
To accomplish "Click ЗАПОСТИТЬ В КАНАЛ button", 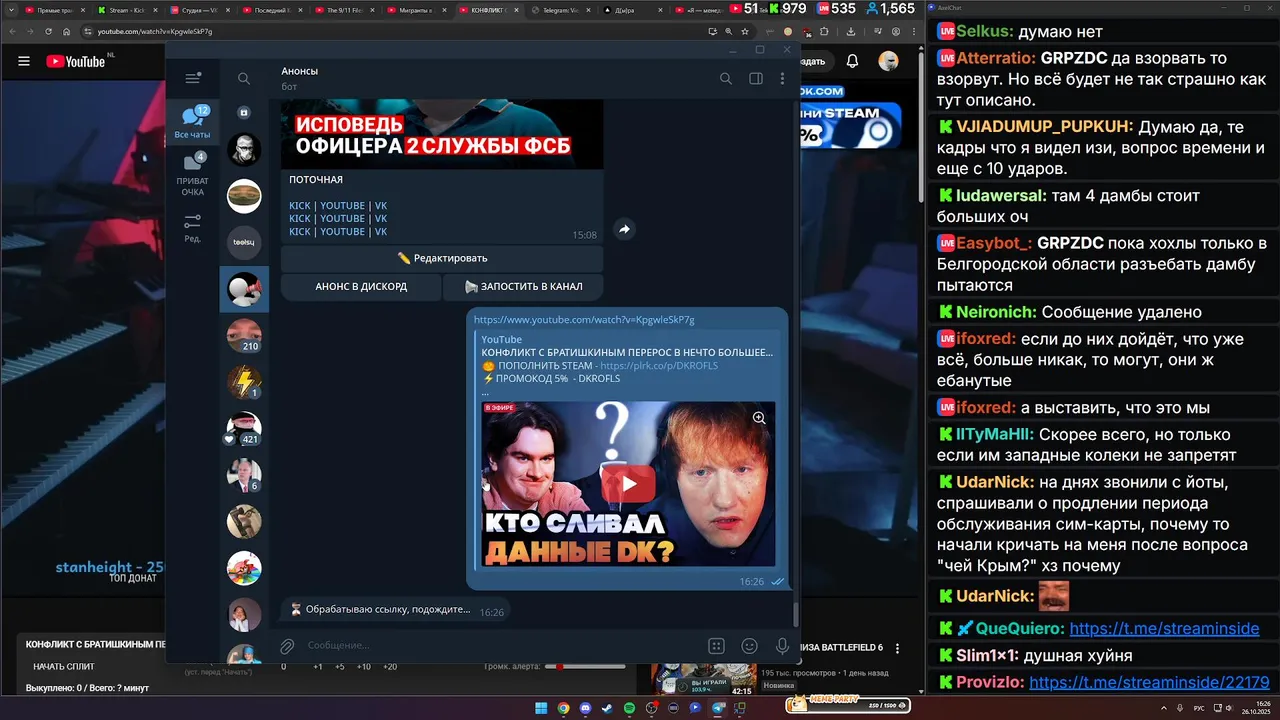I will click(523, 286).
